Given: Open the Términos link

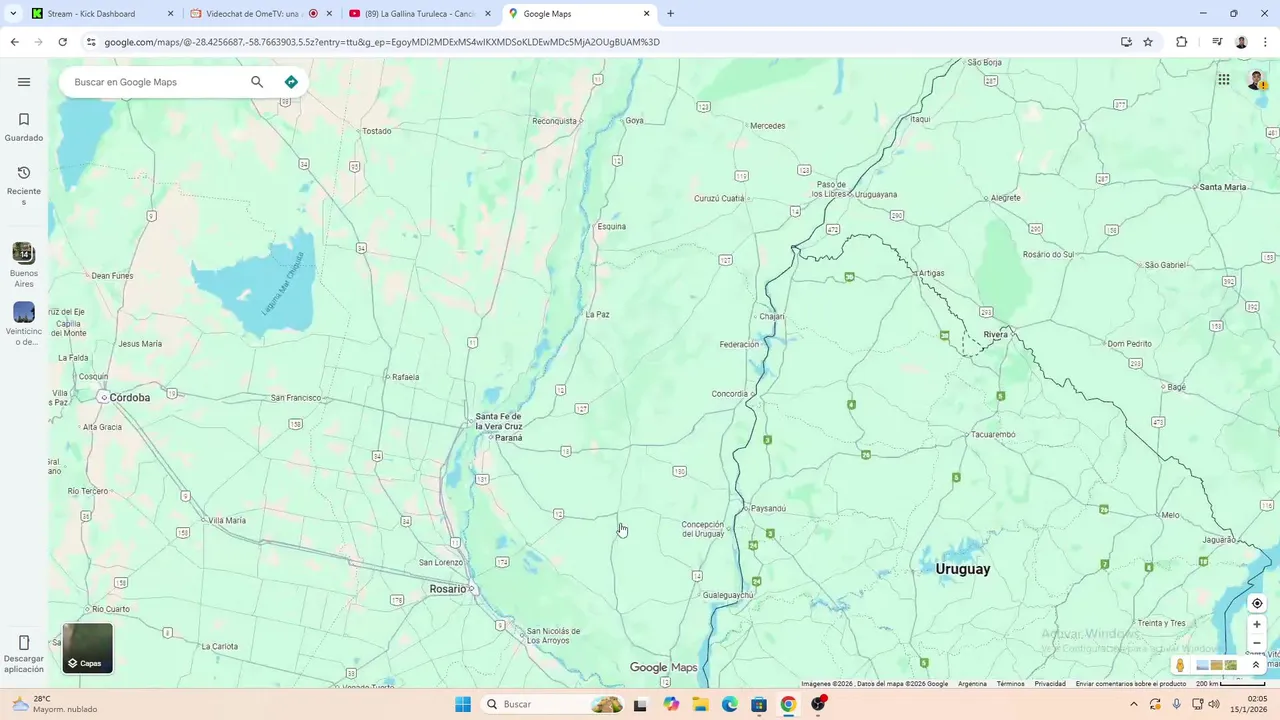Looking at the screenshot, I should click(1010, 684).
